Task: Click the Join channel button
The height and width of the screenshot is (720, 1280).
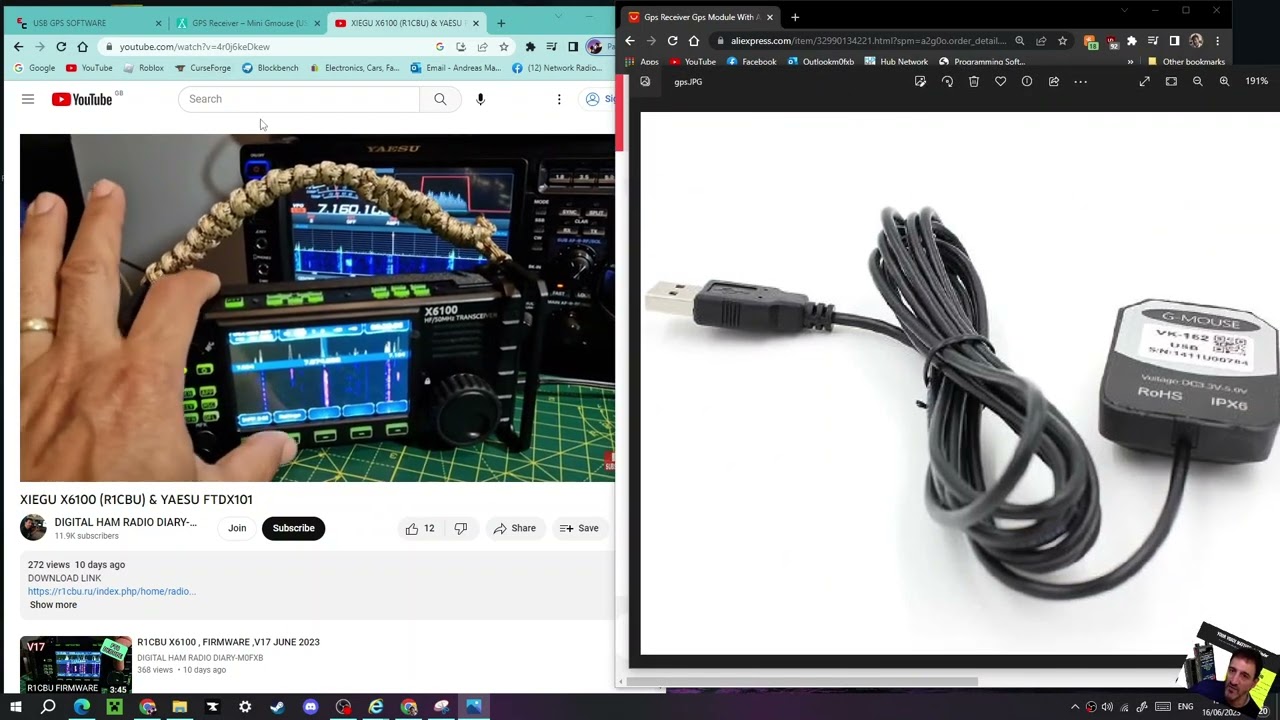Action: pos(237,528)
